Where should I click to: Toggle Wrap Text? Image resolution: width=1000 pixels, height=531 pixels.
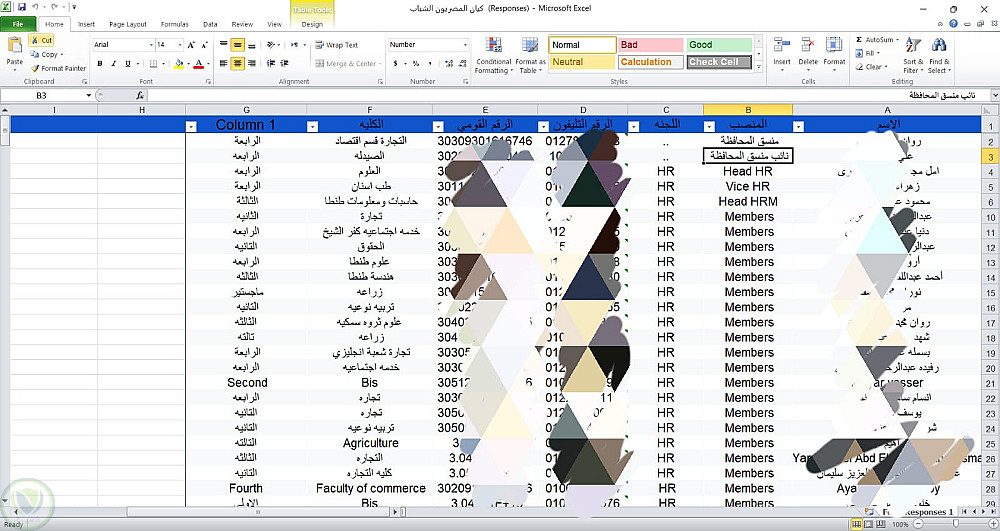click(337, 45)
